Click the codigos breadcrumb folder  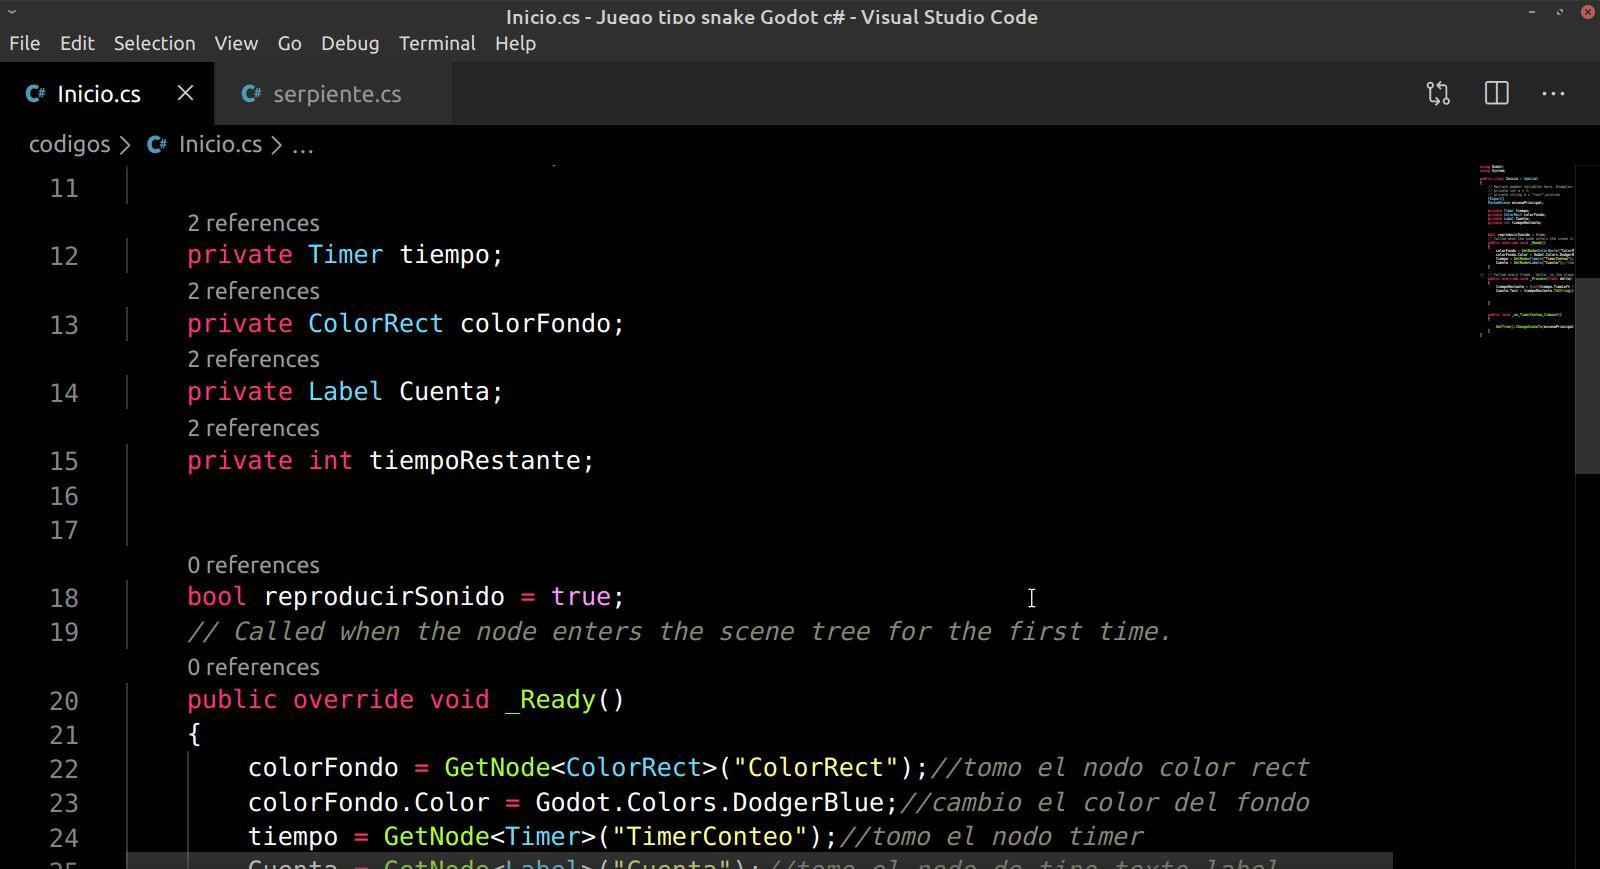coord(69,144)
